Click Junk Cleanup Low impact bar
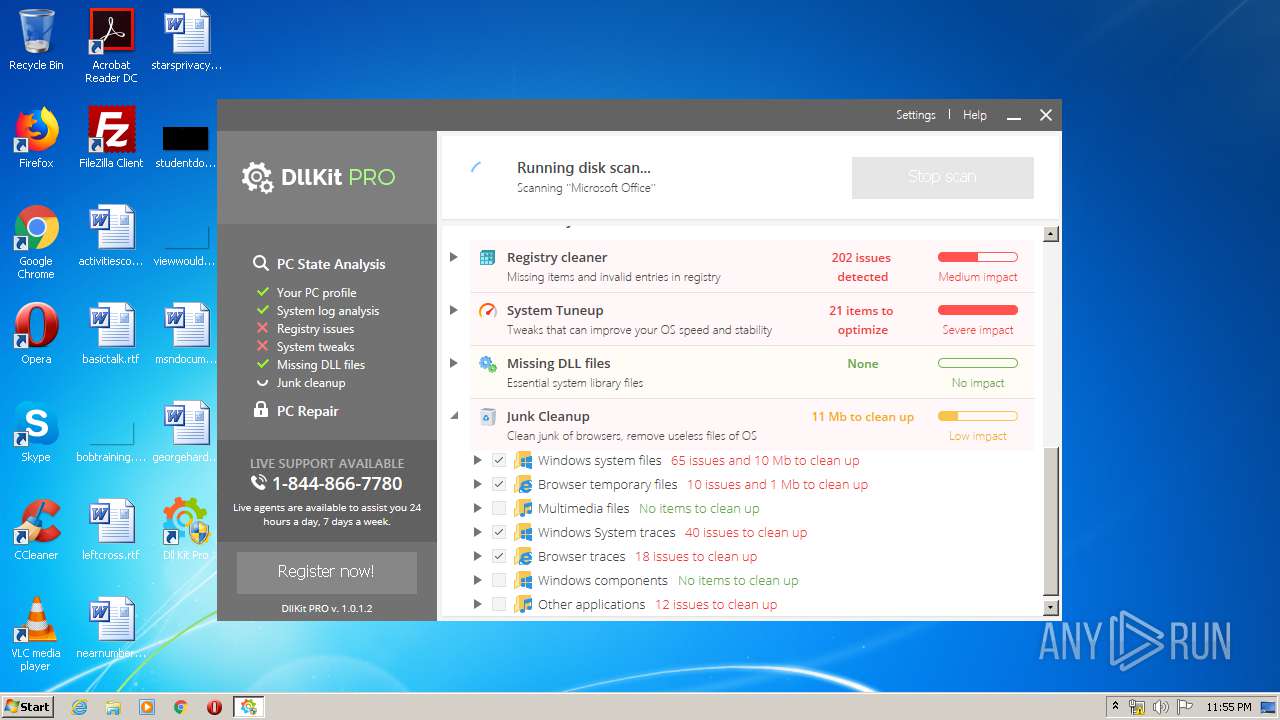This screenshot has width=1280, height=720. click(978, 417)
